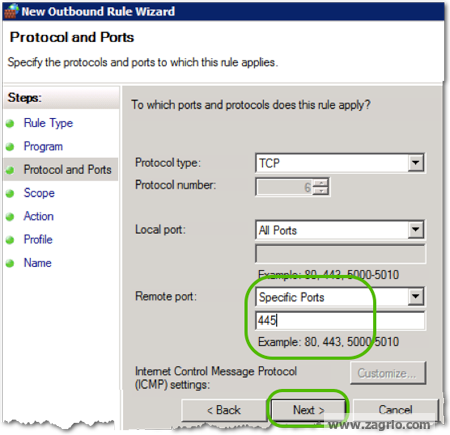This screenshot has width=450, height=435.
Task: Click the 'Specify the protocols and ports' description
Action: (142, 62)
